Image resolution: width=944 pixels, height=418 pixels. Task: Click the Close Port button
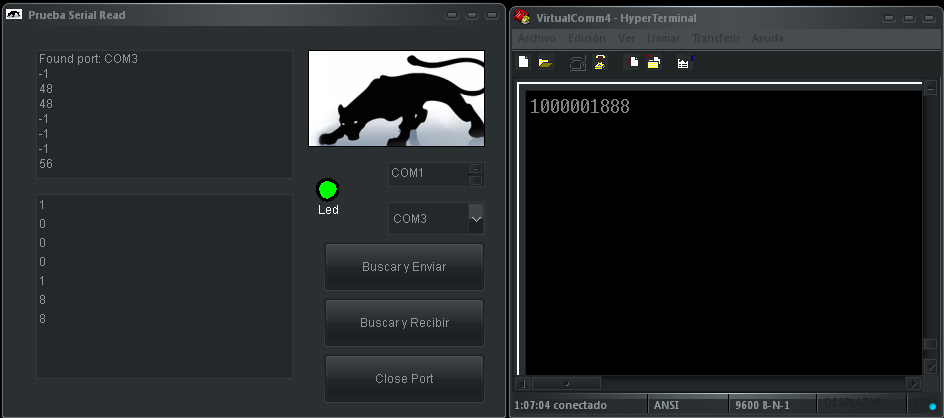404,379
